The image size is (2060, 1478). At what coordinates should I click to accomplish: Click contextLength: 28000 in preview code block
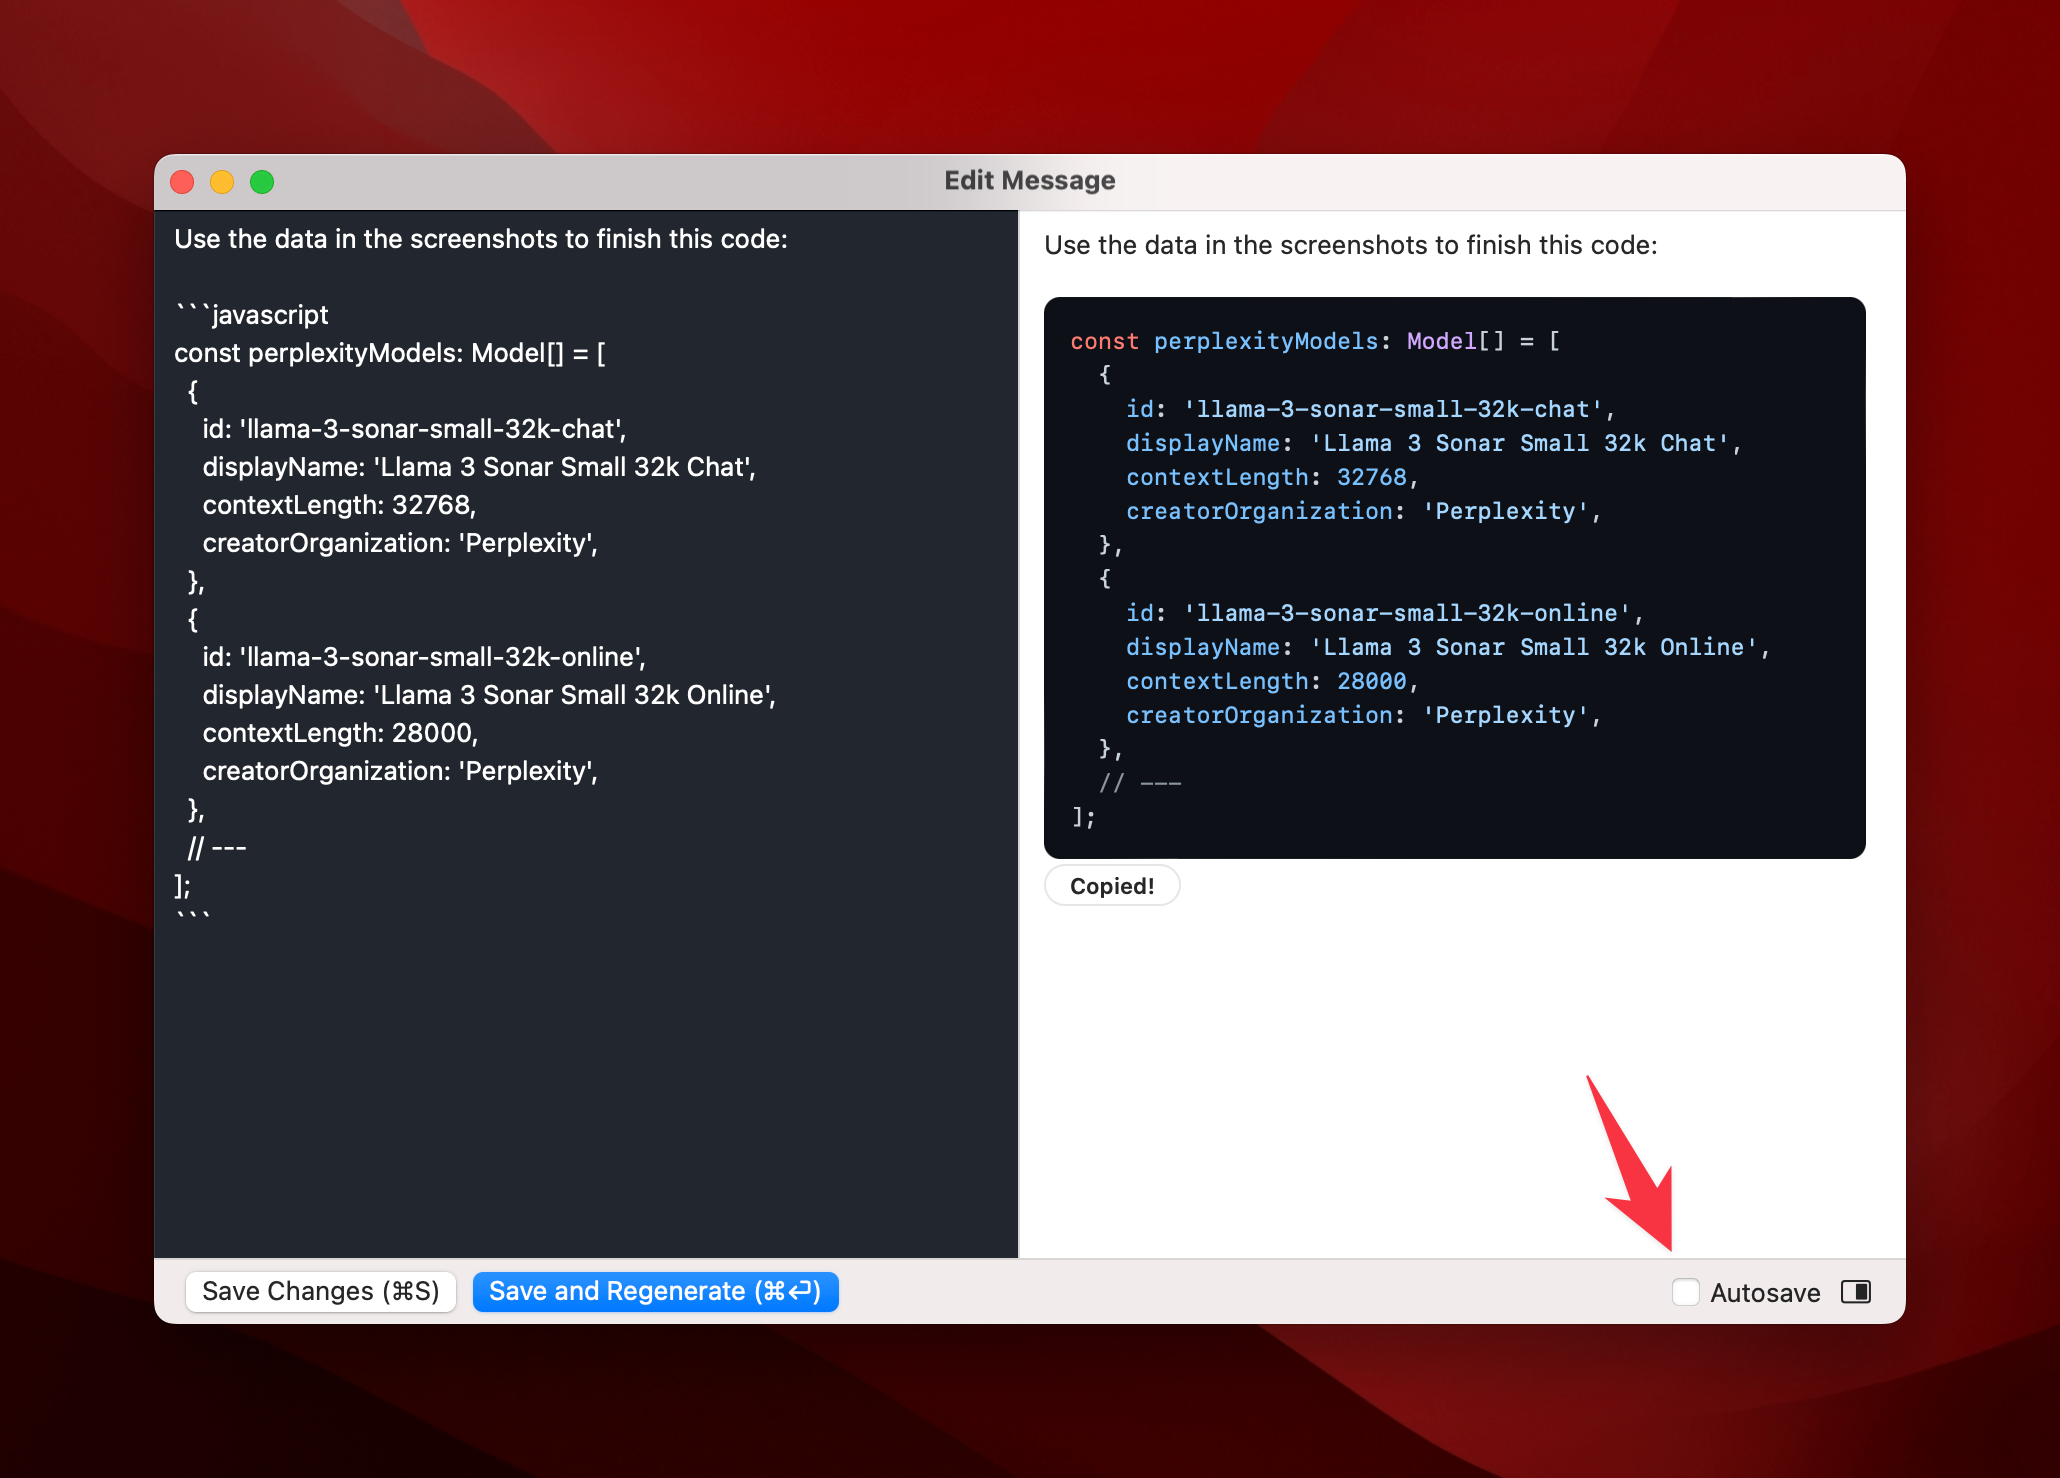point(1272,681)
